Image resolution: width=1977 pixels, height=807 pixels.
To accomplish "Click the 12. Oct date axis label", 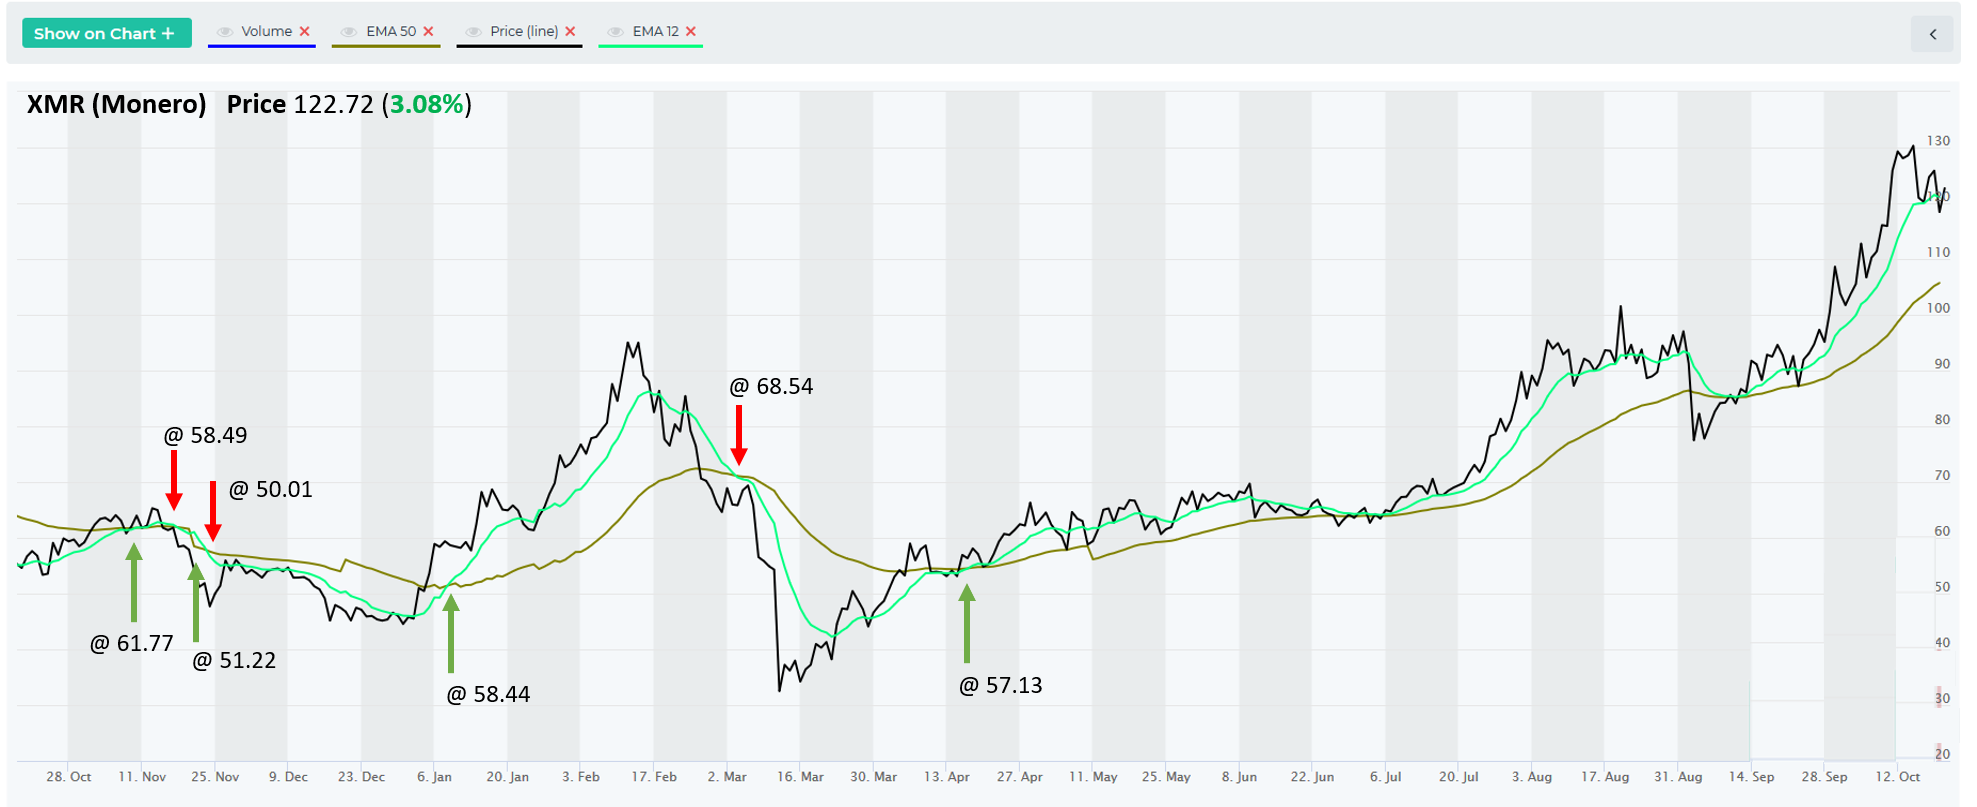I will click(1897, 777).
